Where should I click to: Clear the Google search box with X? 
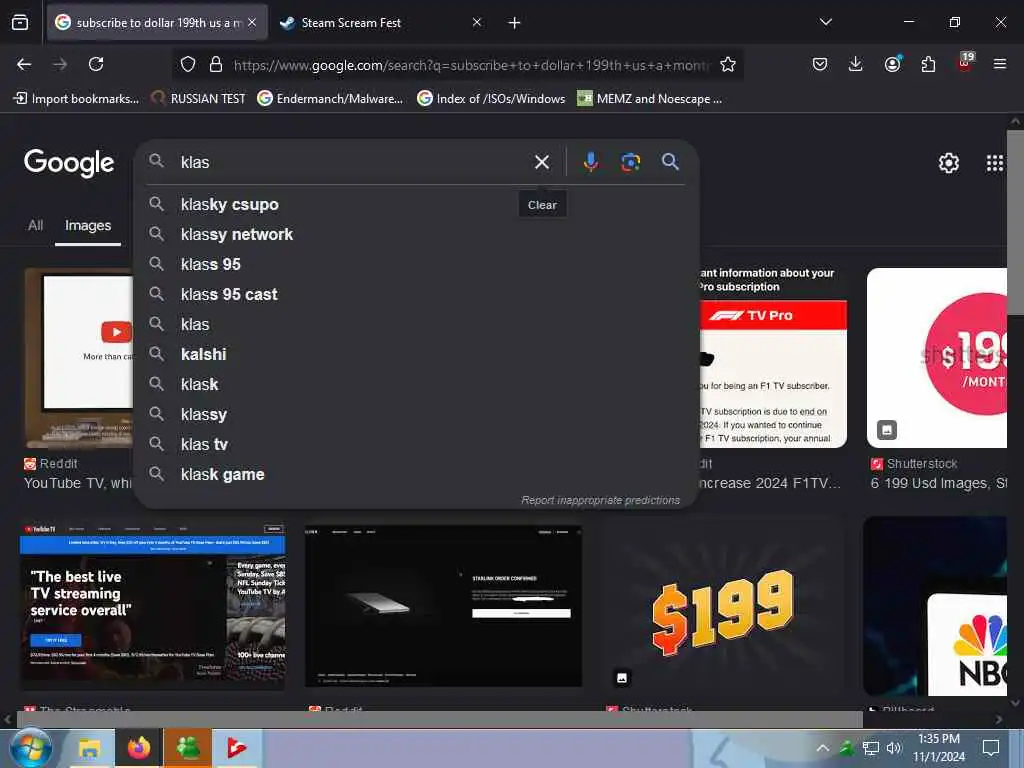[541, 162]
